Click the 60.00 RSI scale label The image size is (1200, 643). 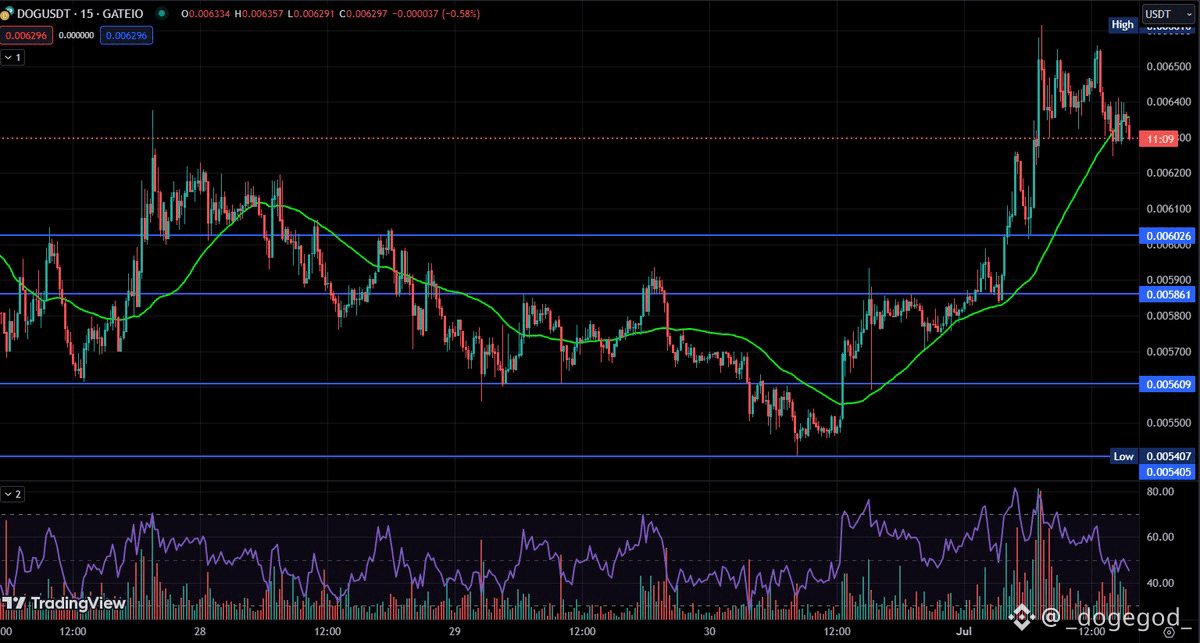(x=1160, y=537)
